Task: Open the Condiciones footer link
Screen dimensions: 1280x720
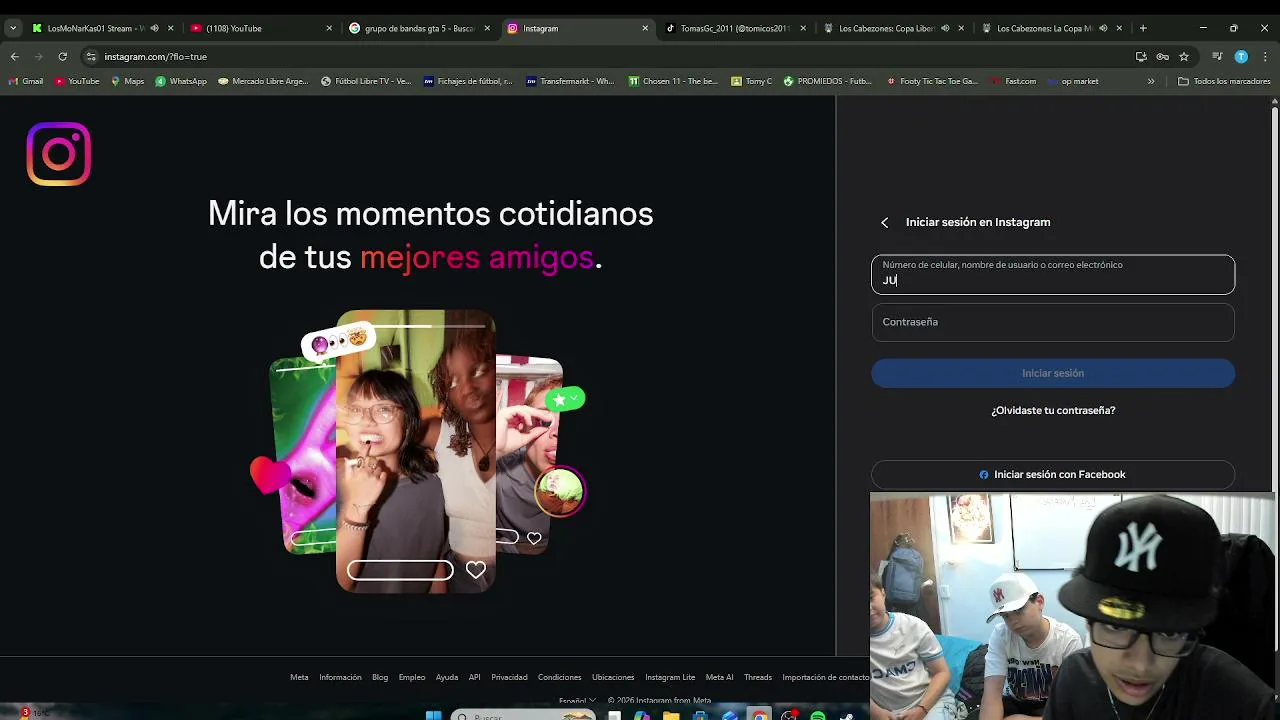Action: click(559, 677)
